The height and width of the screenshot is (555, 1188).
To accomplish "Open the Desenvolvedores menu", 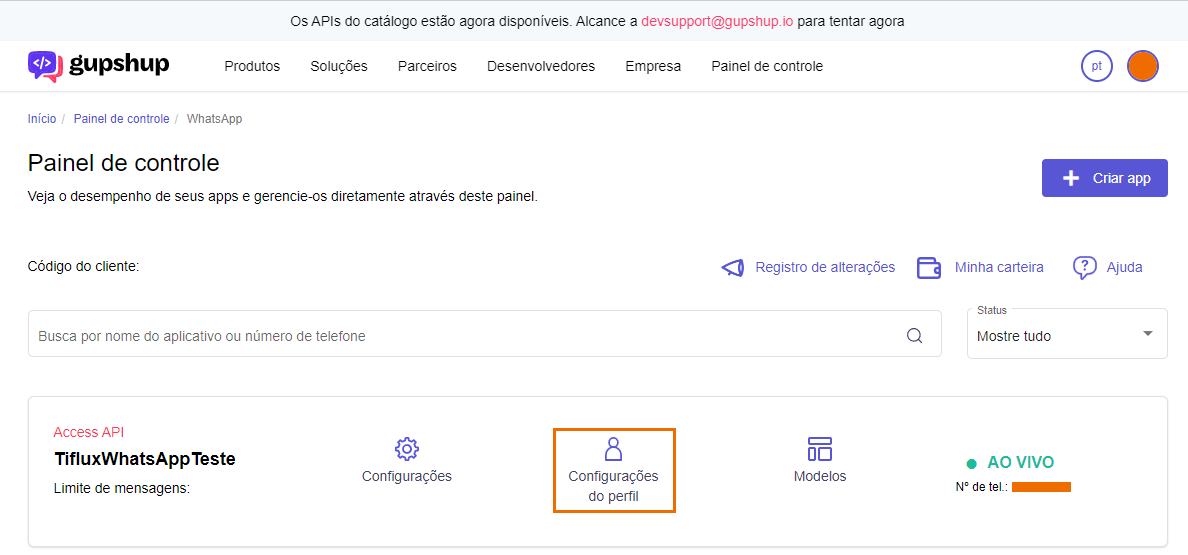I will click(x=541, y=66).
